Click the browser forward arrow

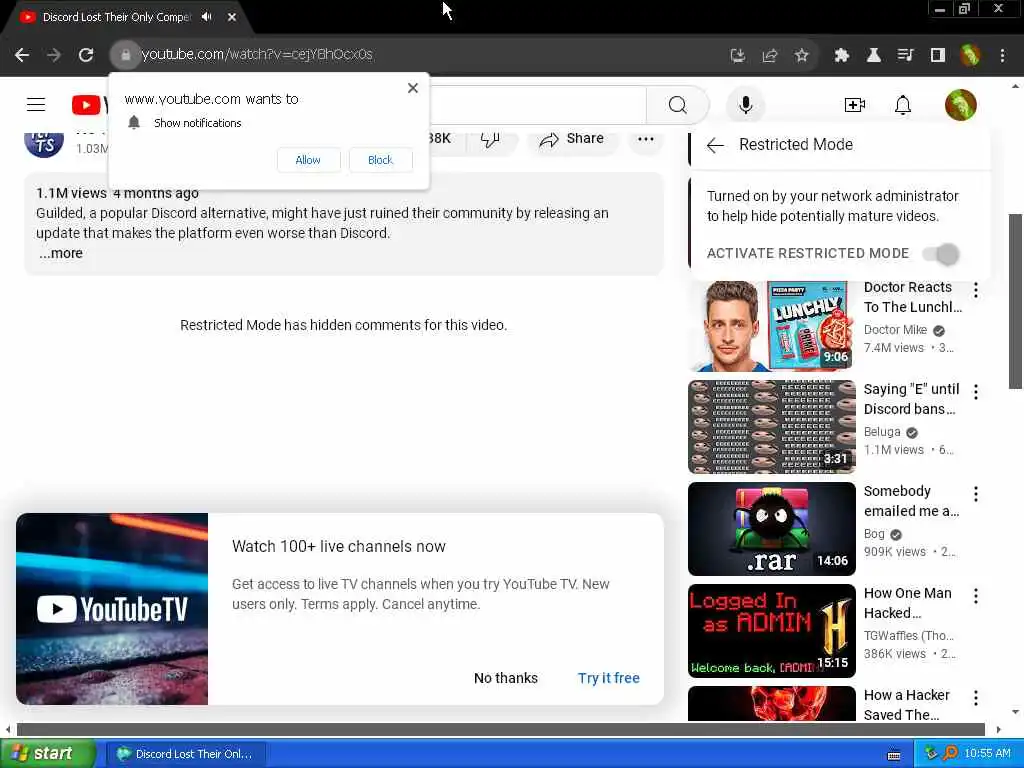coord(54,55)
